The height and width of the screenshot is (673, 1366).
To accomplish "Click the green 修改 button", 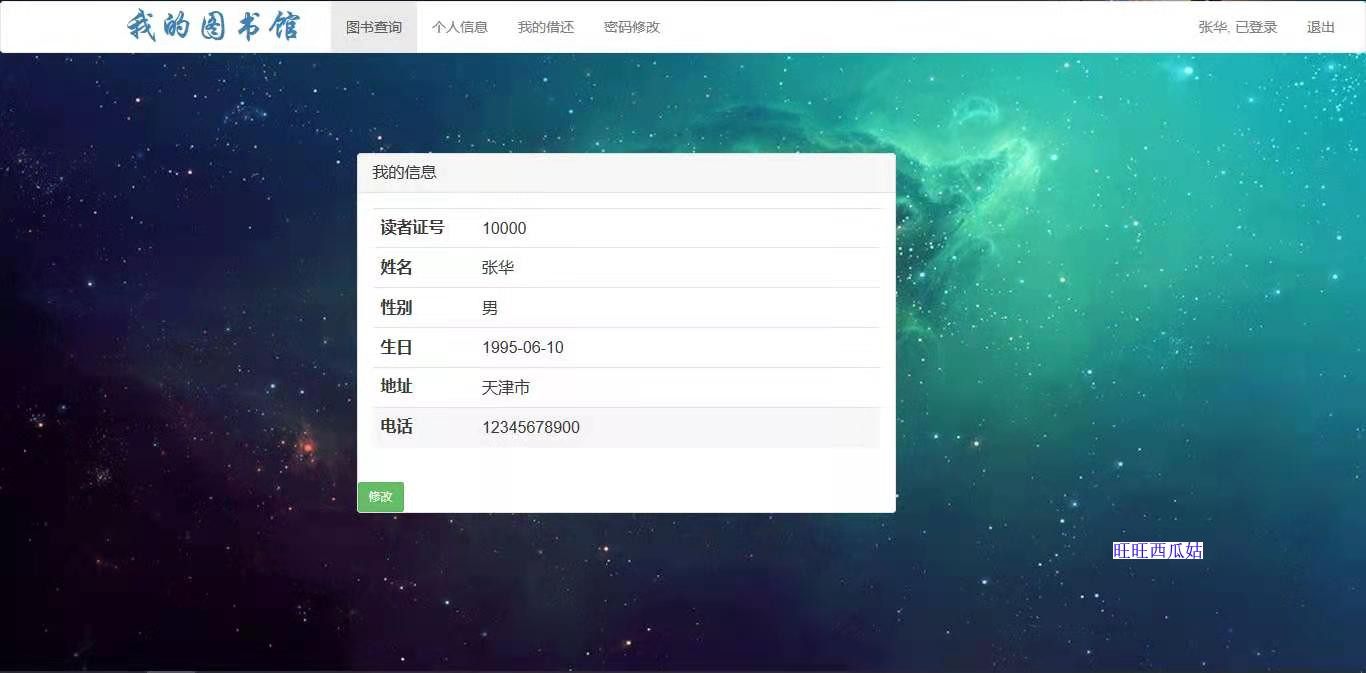I will tap(381, 496).
